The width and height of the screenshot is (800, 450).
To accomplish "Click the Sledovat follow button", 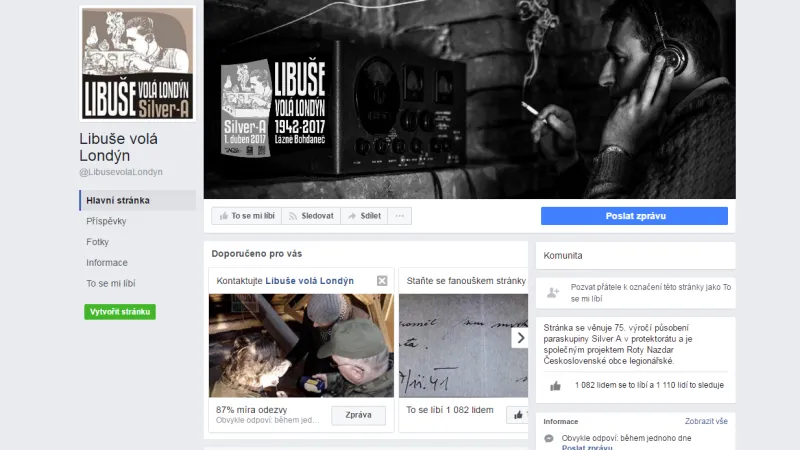I will click(x=311, y=216).
